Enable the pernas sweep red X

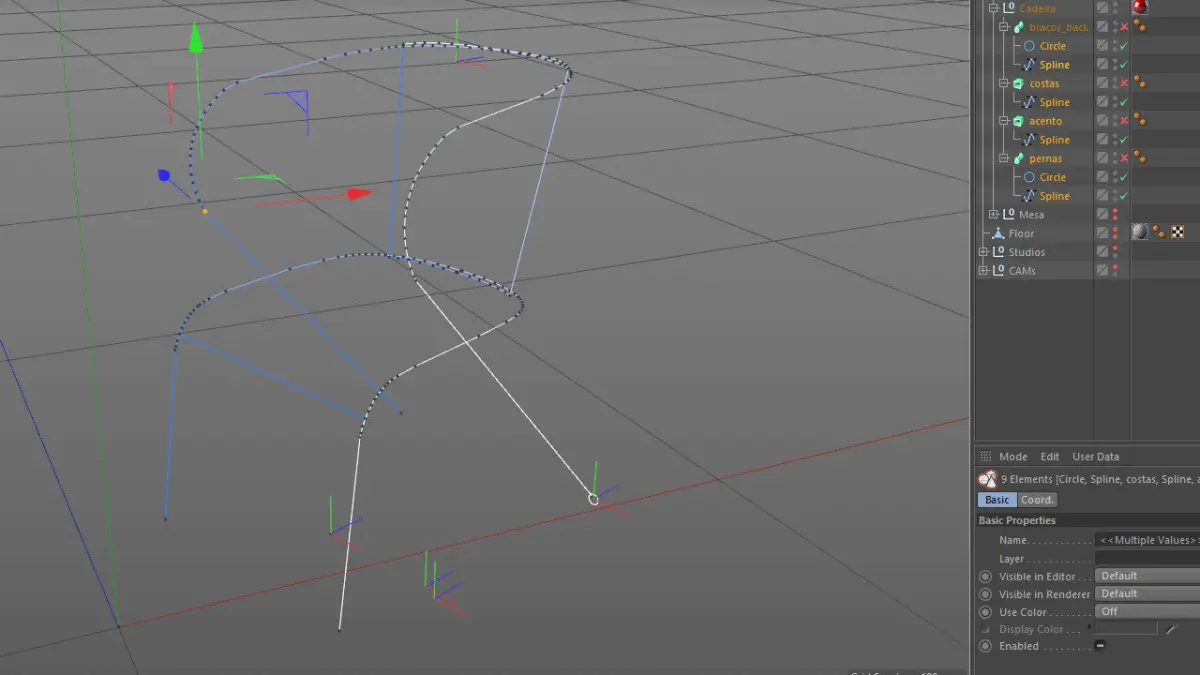point(1125,158)
